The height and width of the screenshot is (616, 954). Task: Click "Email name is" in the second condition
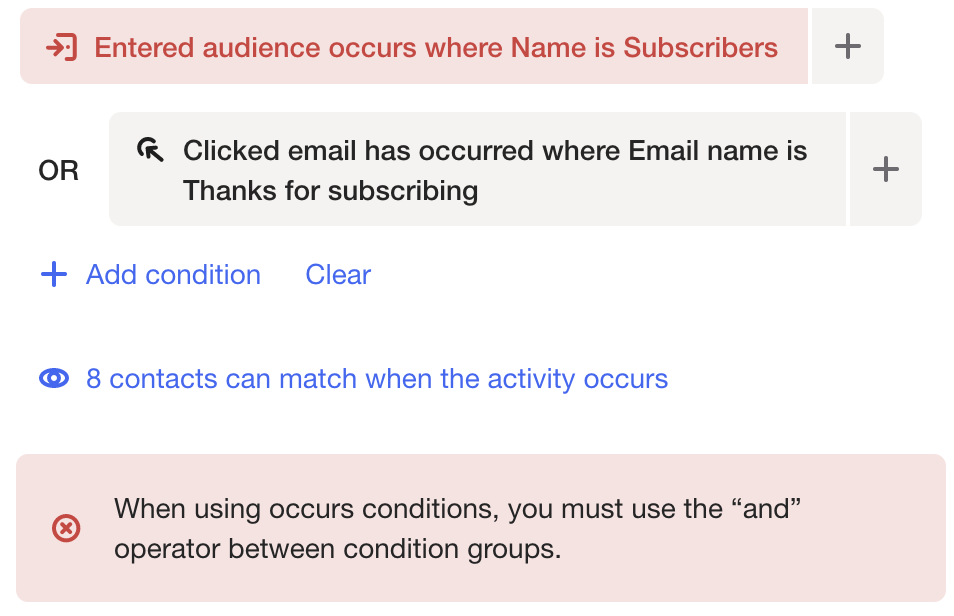(717, 151)
